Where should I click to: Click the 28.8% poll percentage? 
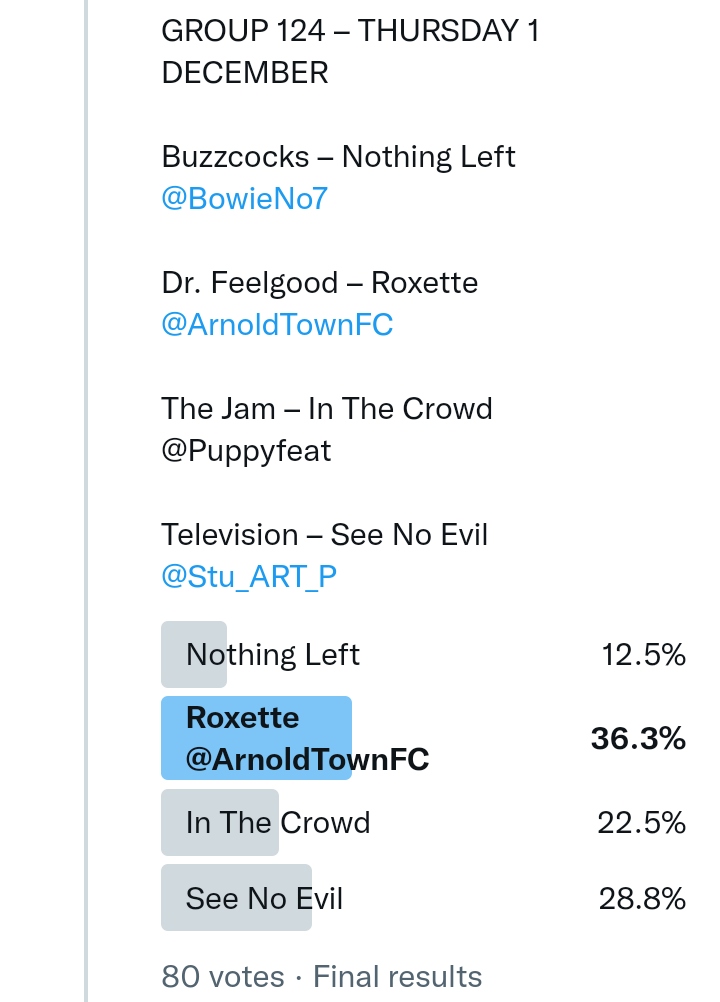click(642, 898)
